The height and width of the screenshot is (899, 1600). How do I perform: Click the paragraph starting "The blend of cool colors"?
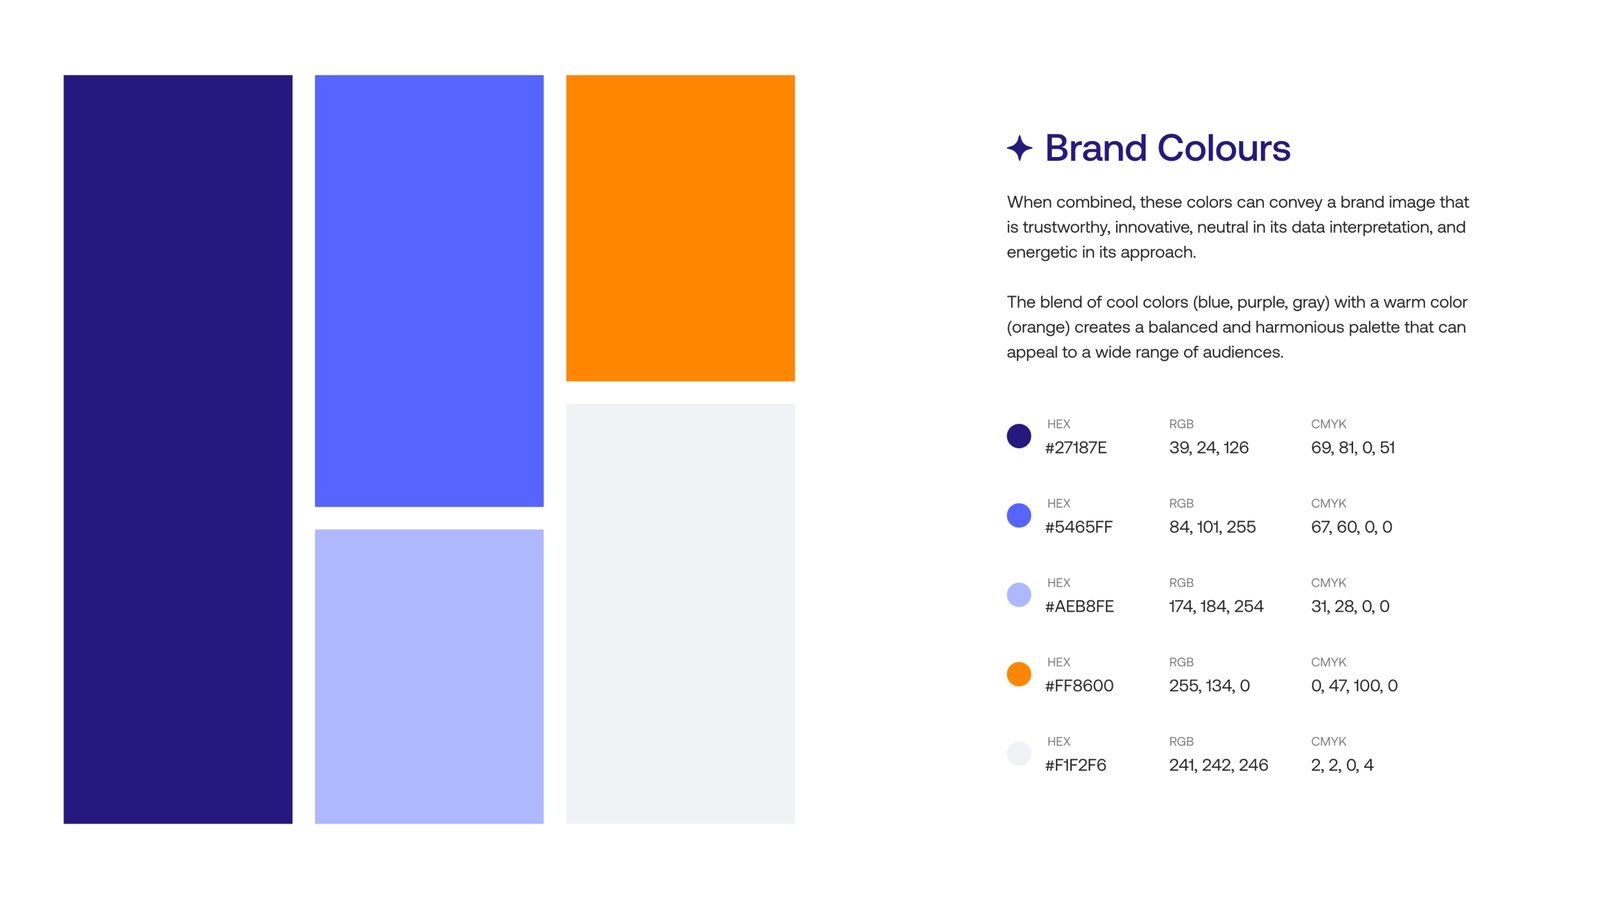coord(1236,327)
